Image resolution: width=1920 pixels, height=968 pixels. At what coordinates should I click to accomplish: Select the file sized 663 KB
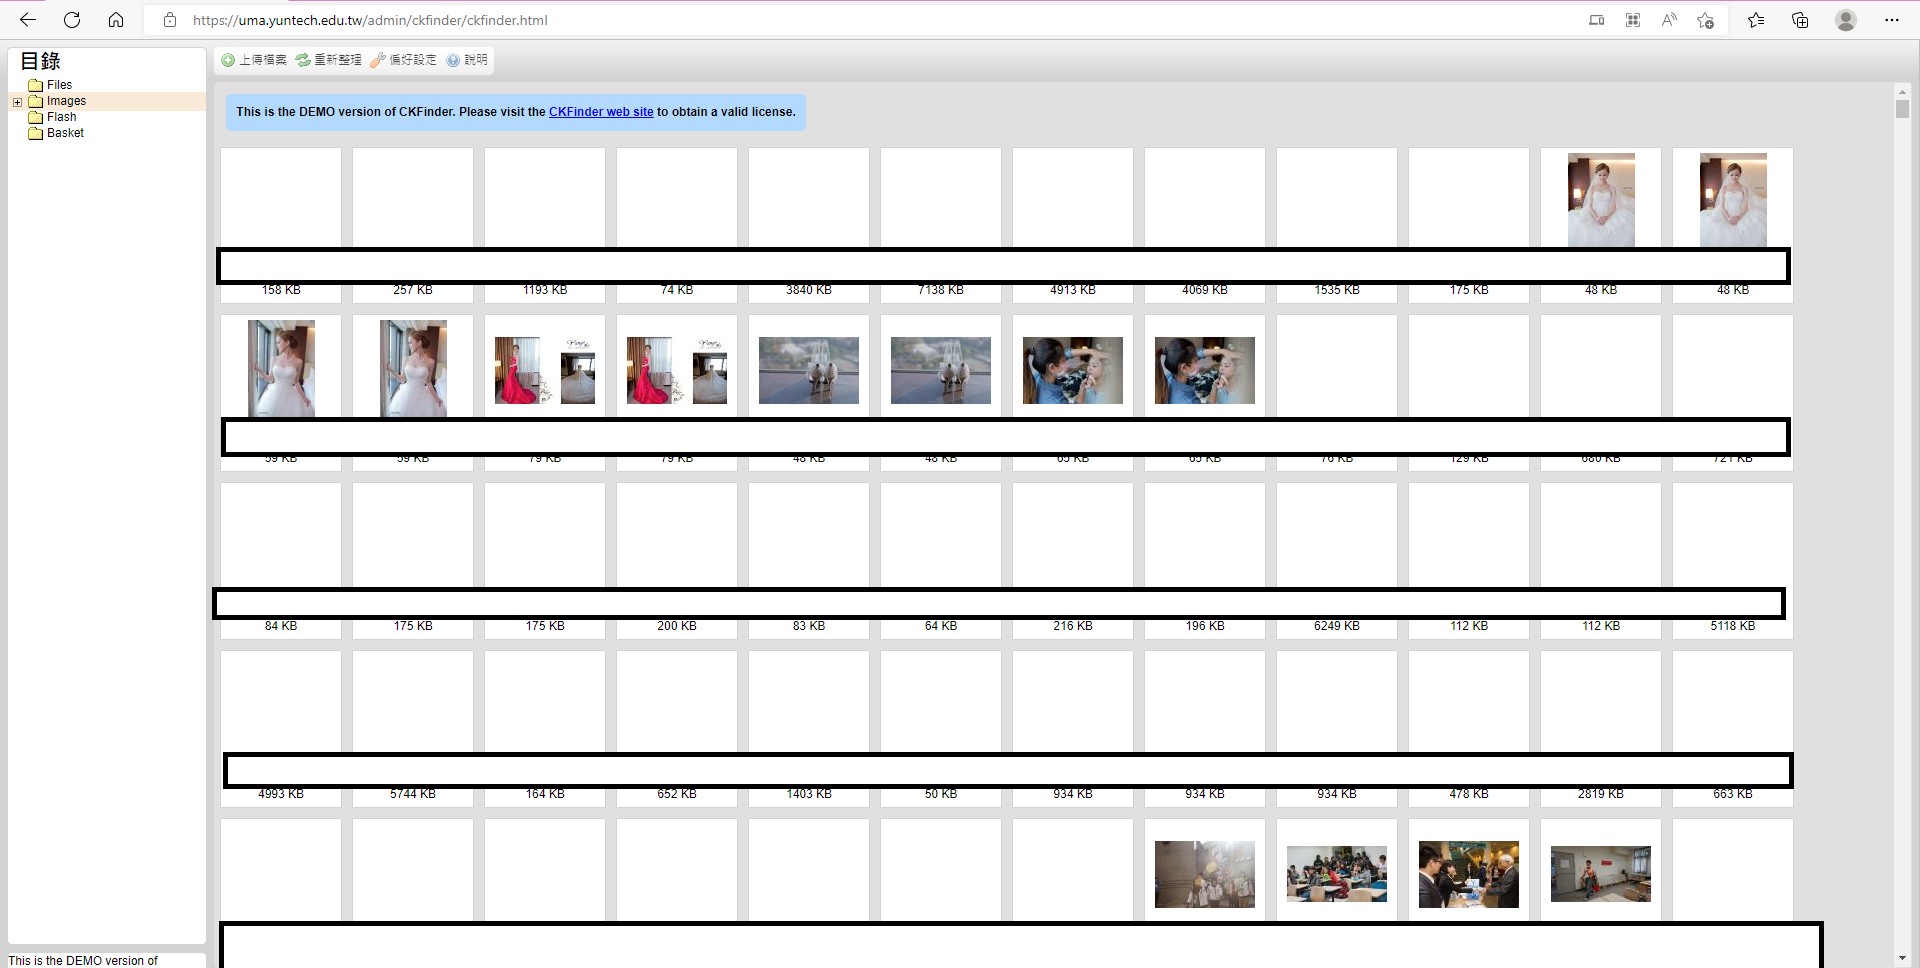tap(1733, 729)
